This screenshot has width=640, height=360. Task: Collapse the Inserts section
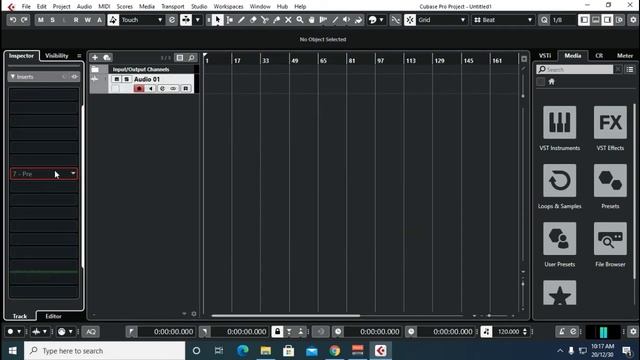(x=13, y=76)
